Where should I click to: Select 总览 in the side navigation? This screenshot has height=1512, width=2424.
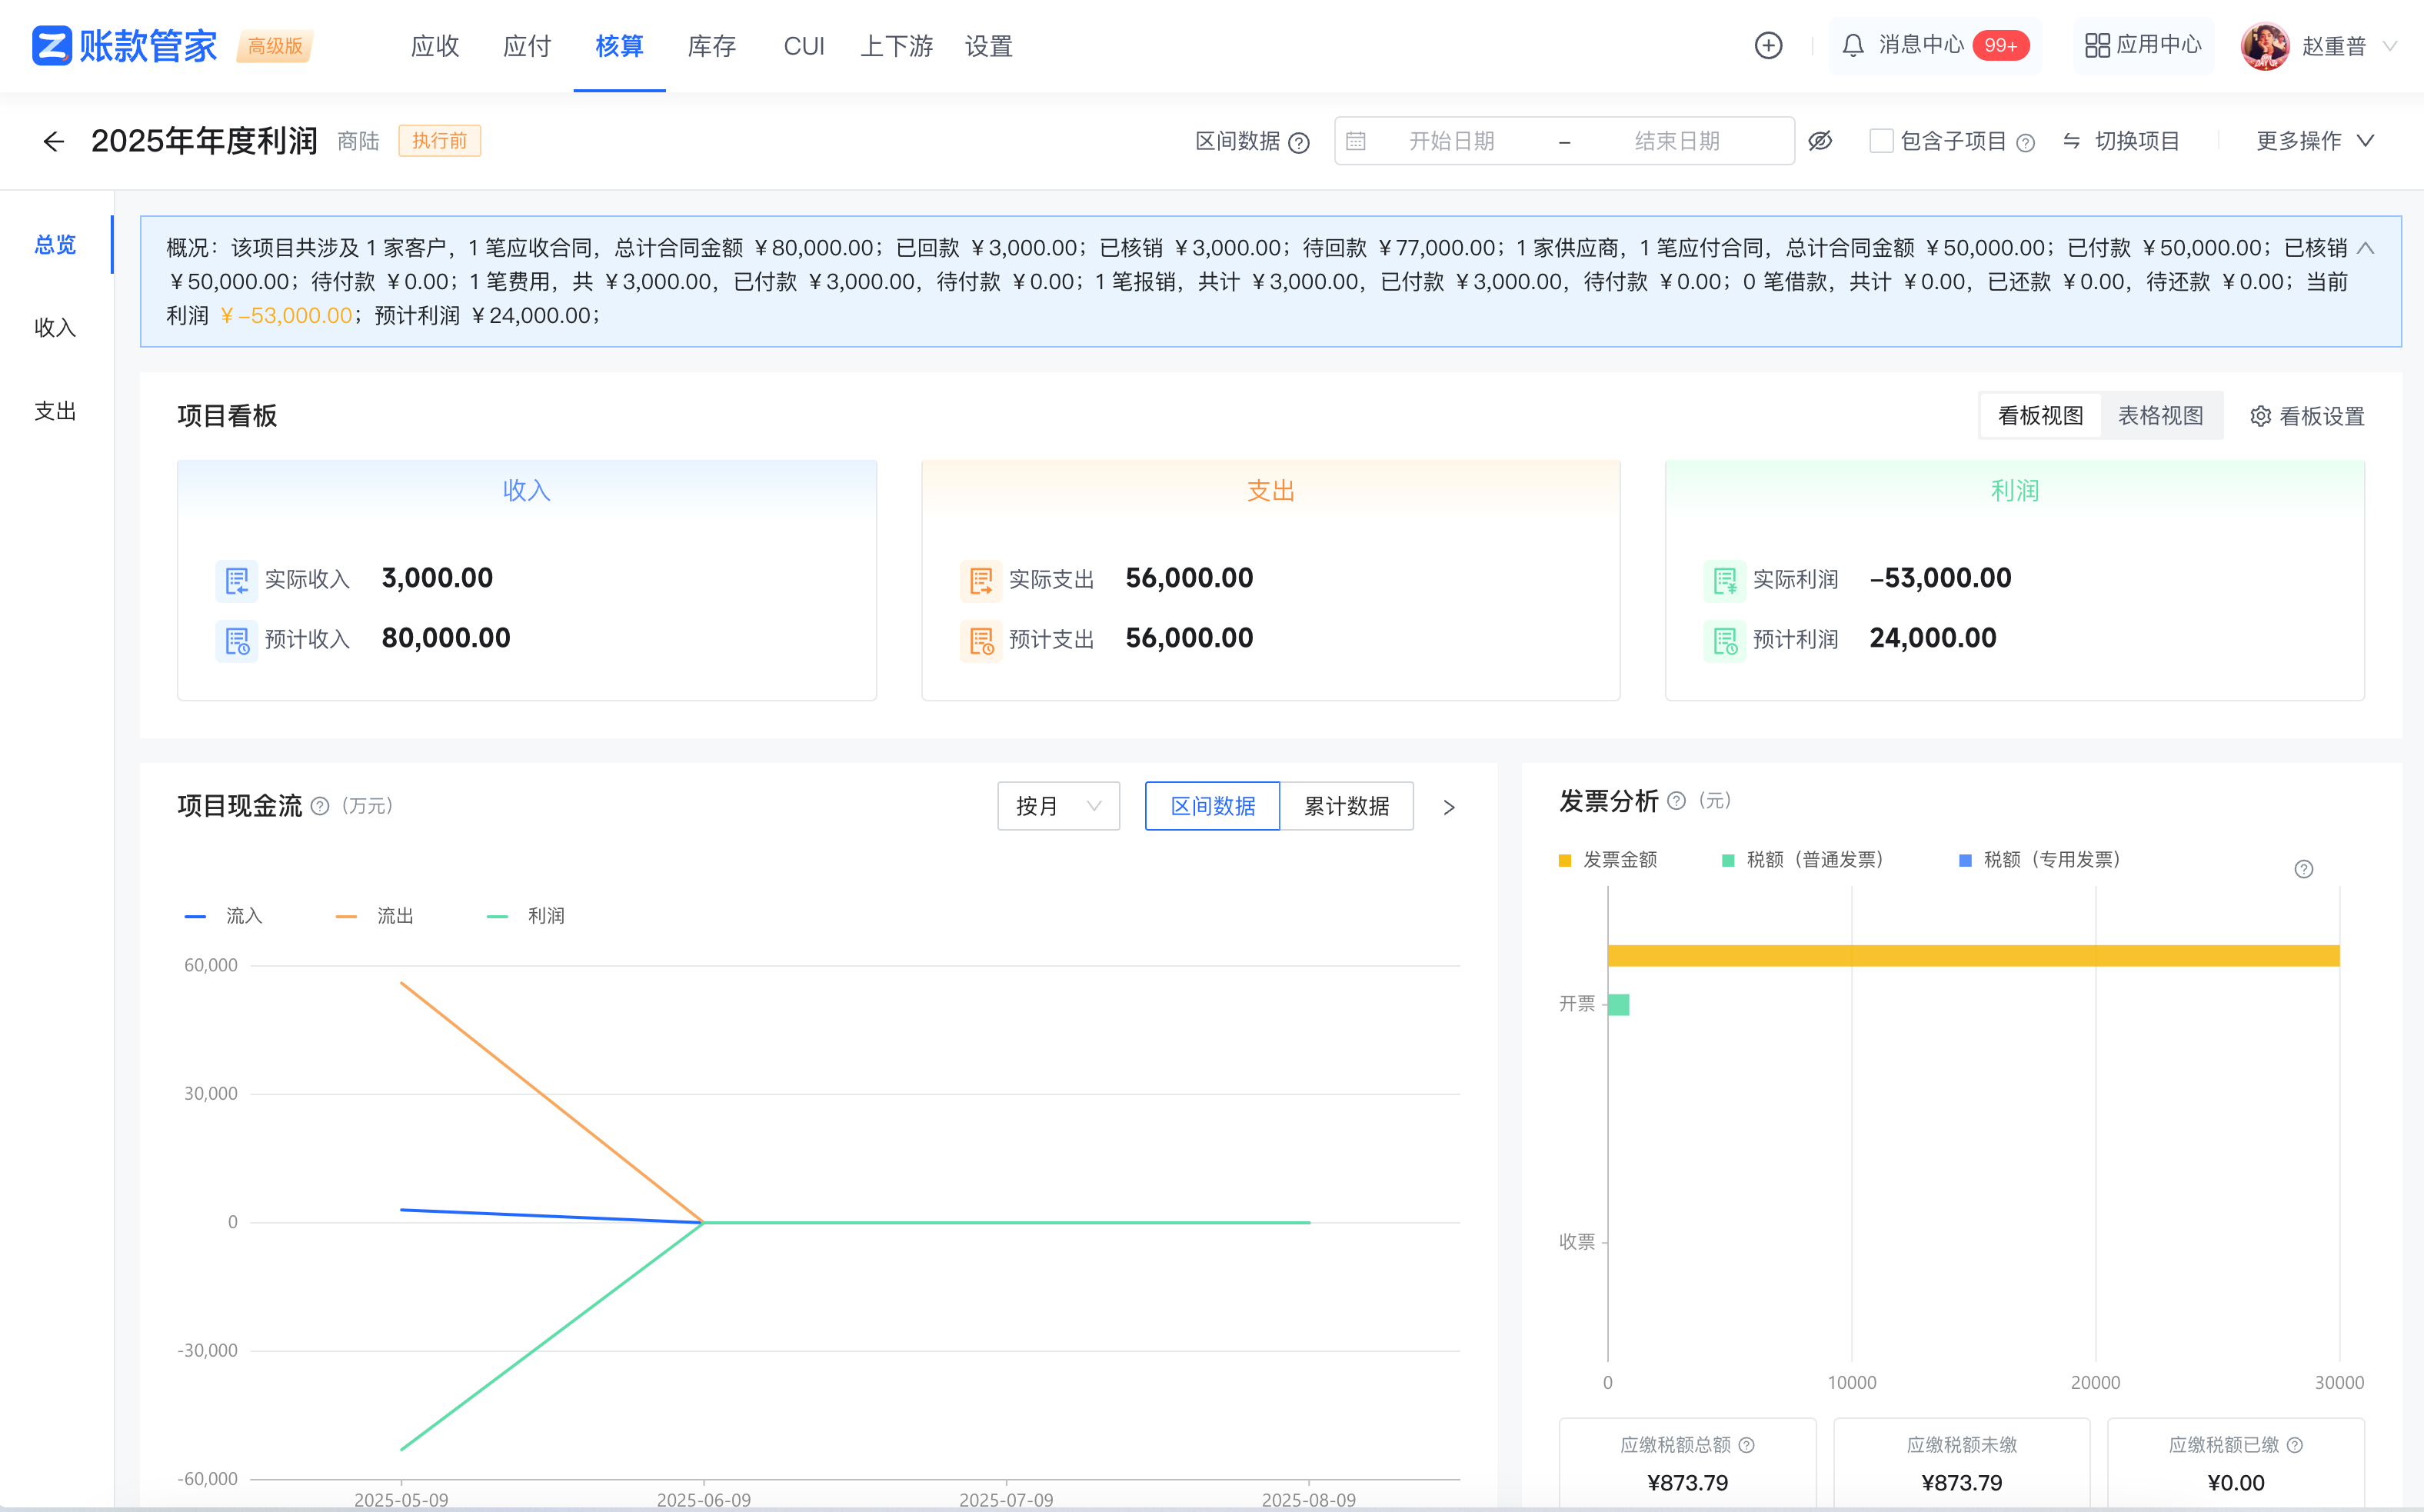tap(55, 245)
